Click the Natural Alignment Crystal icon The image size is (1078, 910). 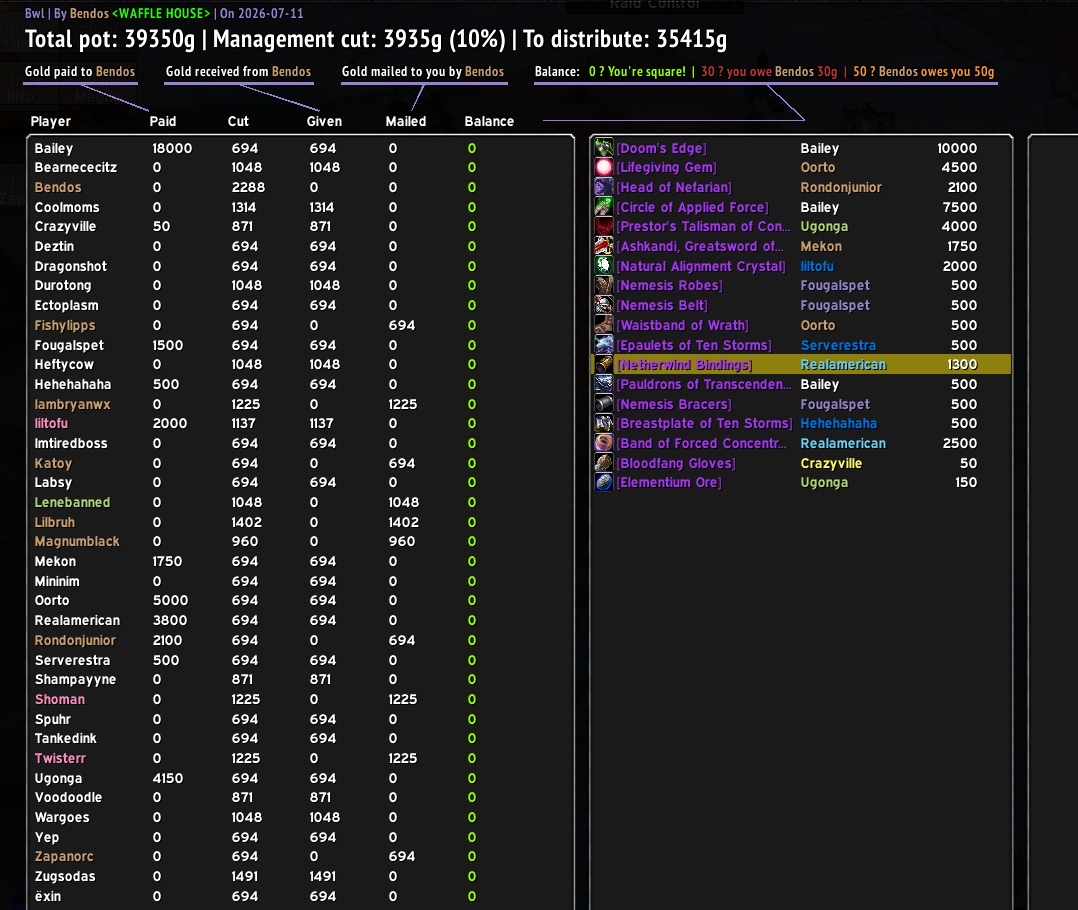coord(604,266)
